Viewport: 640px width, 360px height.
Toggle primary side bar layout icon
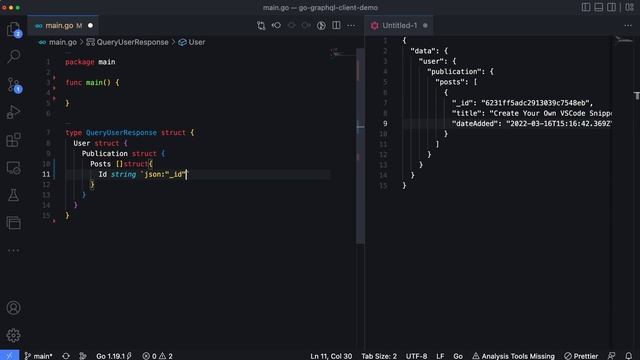[586, 7]
